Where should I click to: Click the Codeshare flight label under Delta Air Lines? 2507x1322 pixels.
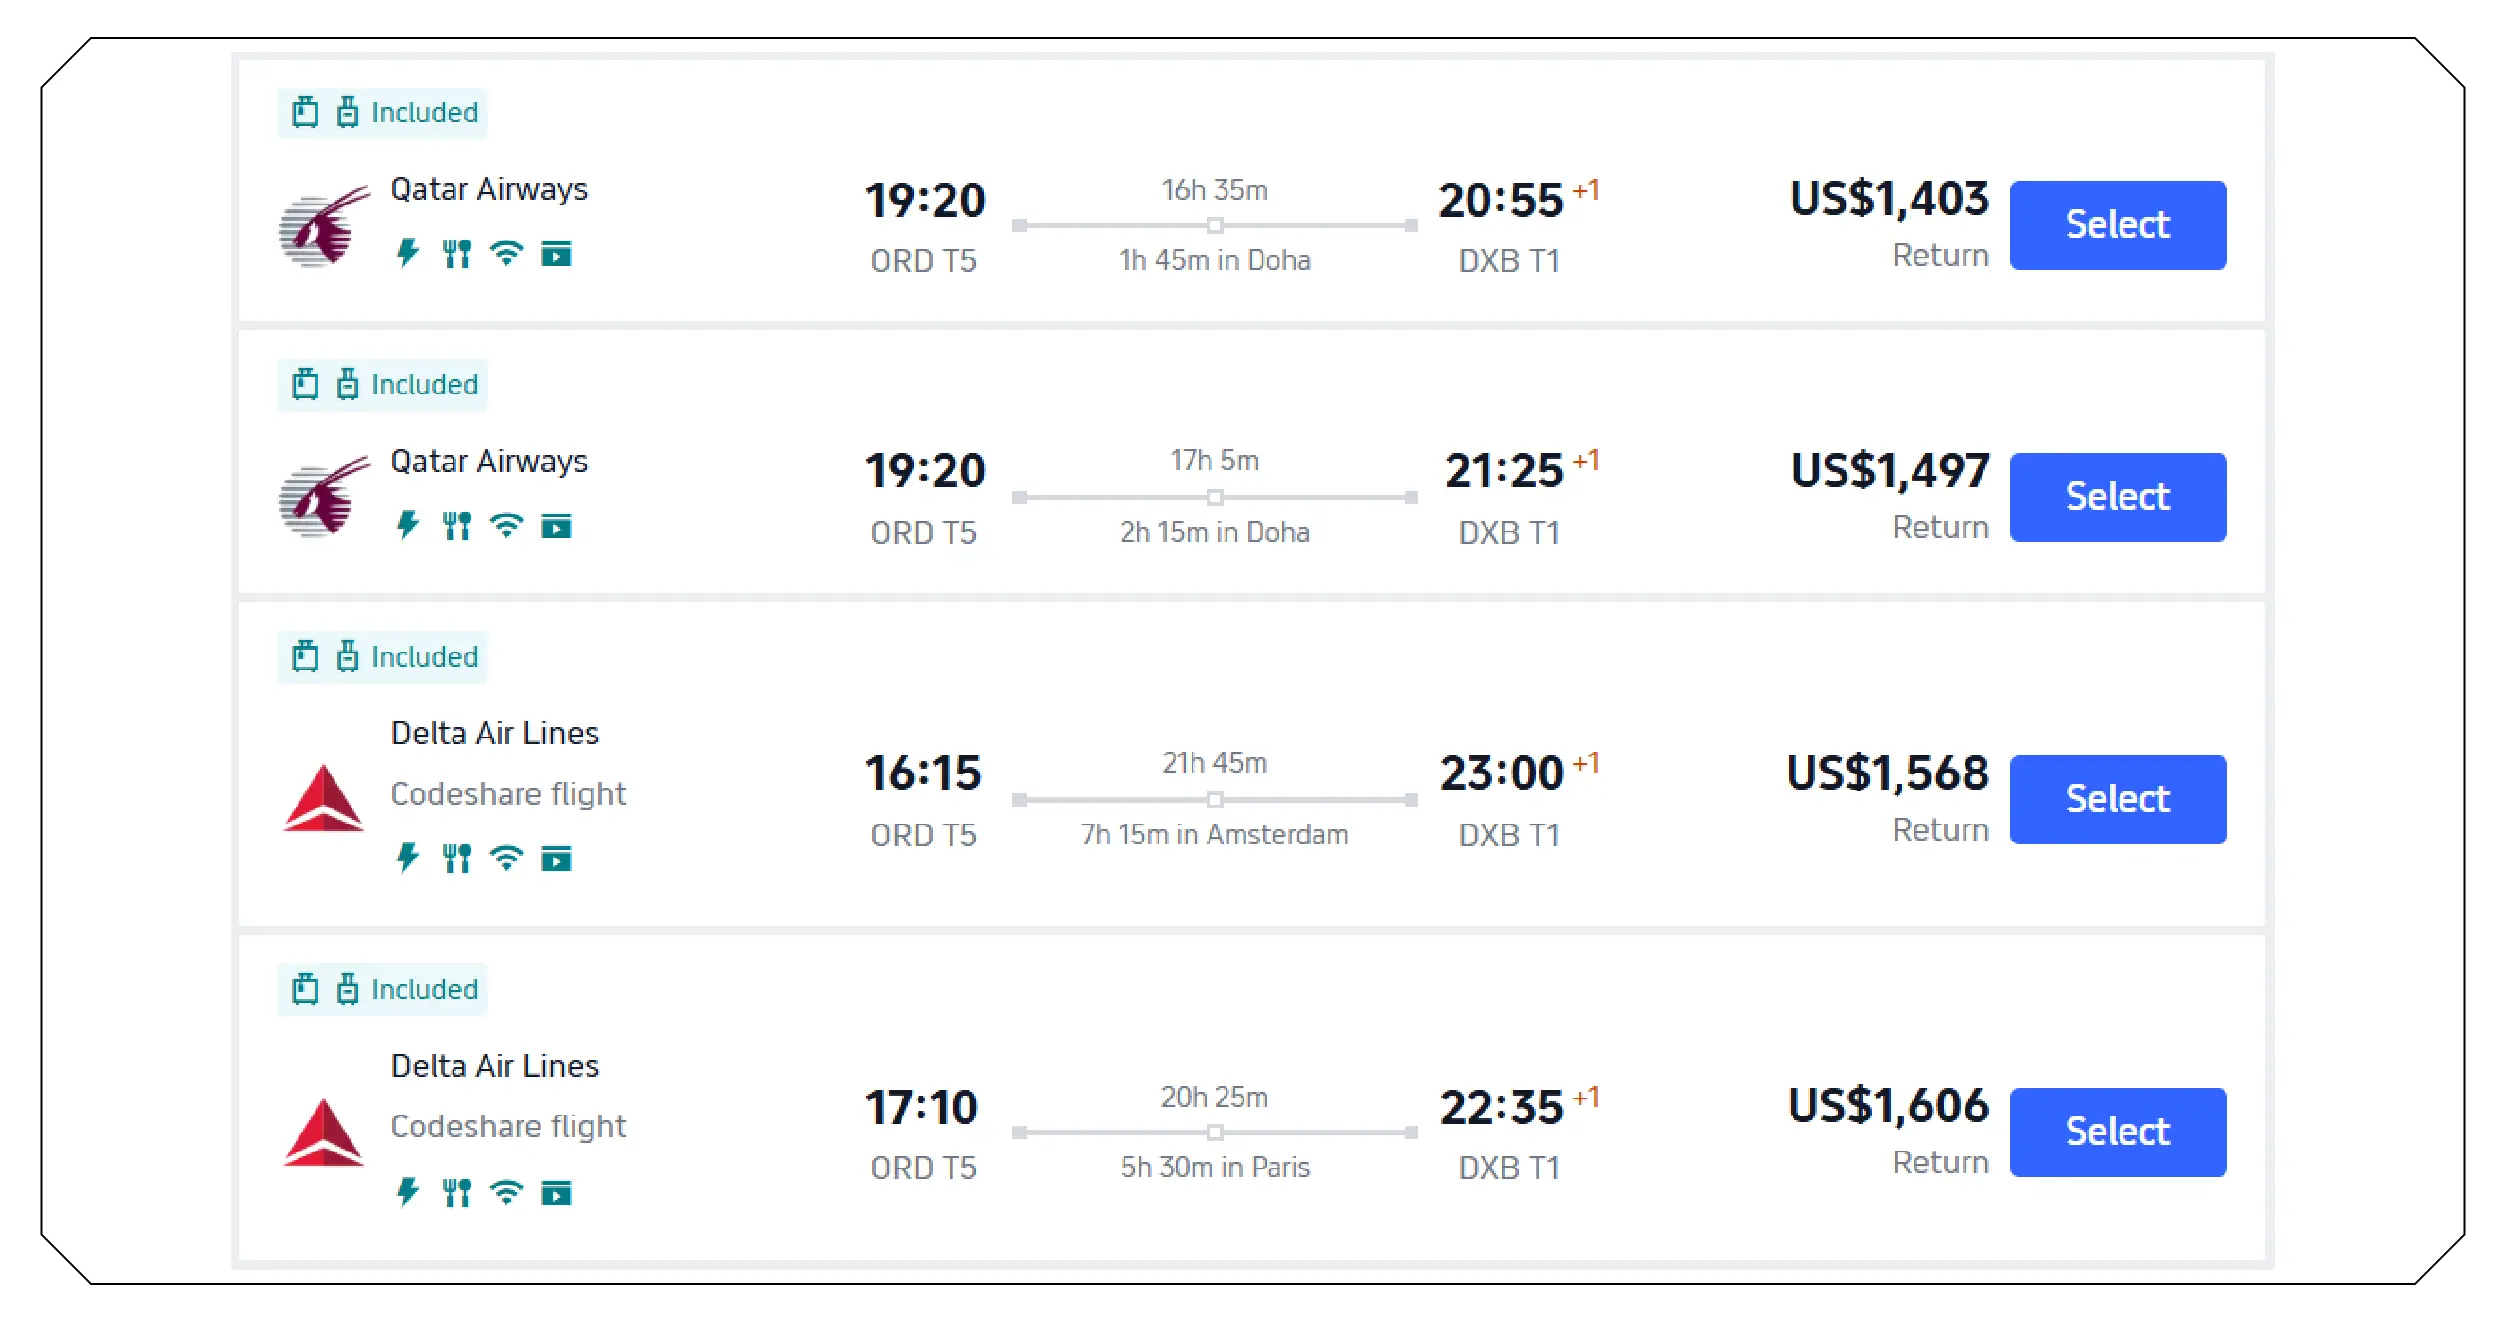pos(507,793)
